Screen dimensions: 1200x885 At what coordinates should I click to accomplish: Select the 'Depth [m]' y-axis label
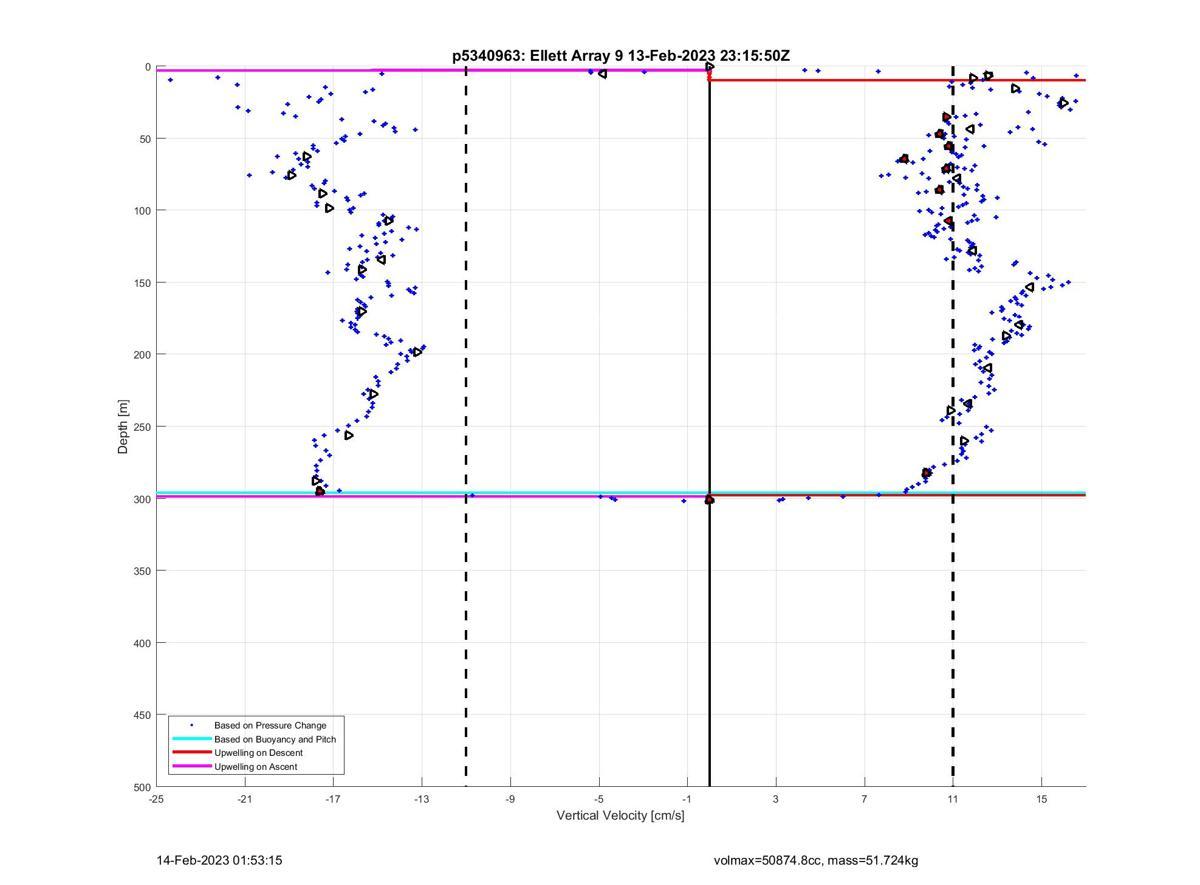tap(124, 427)
